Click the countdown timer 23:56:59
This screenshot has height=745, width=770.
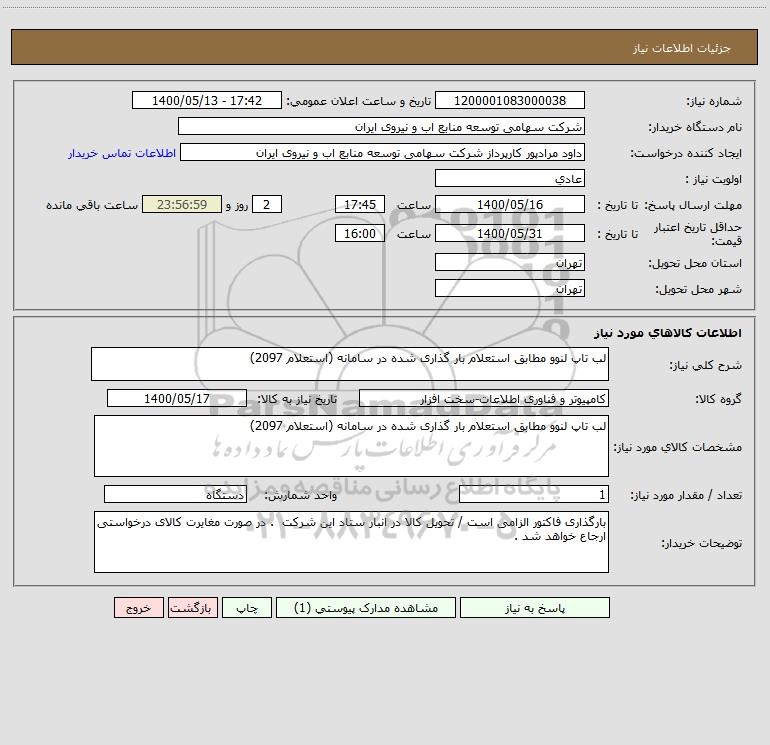pos(182,204)
